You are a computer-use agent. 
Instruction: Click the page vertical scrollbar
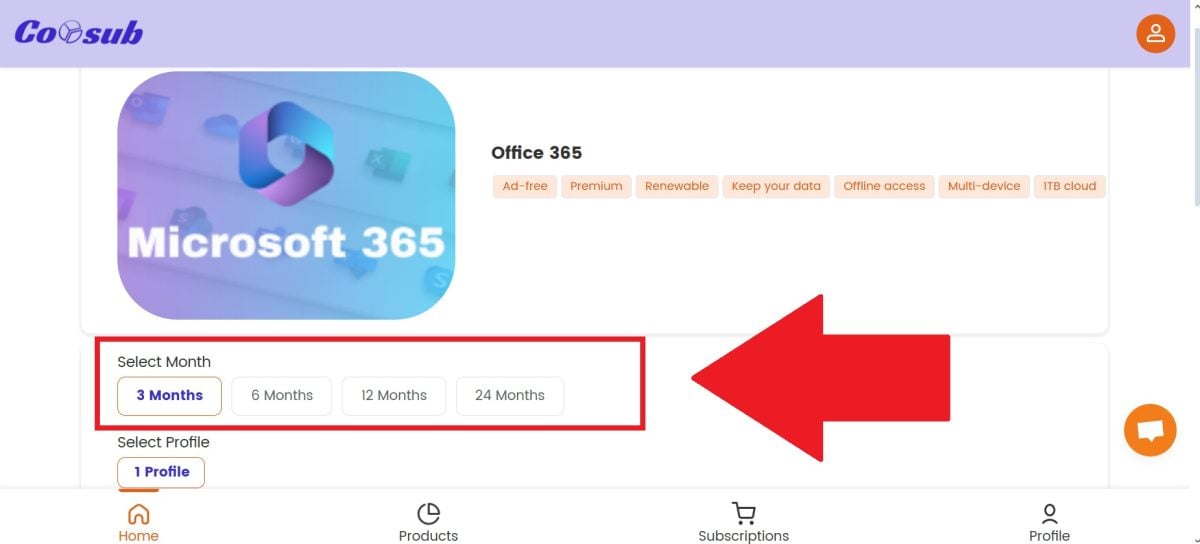(x=1192, y=272)
